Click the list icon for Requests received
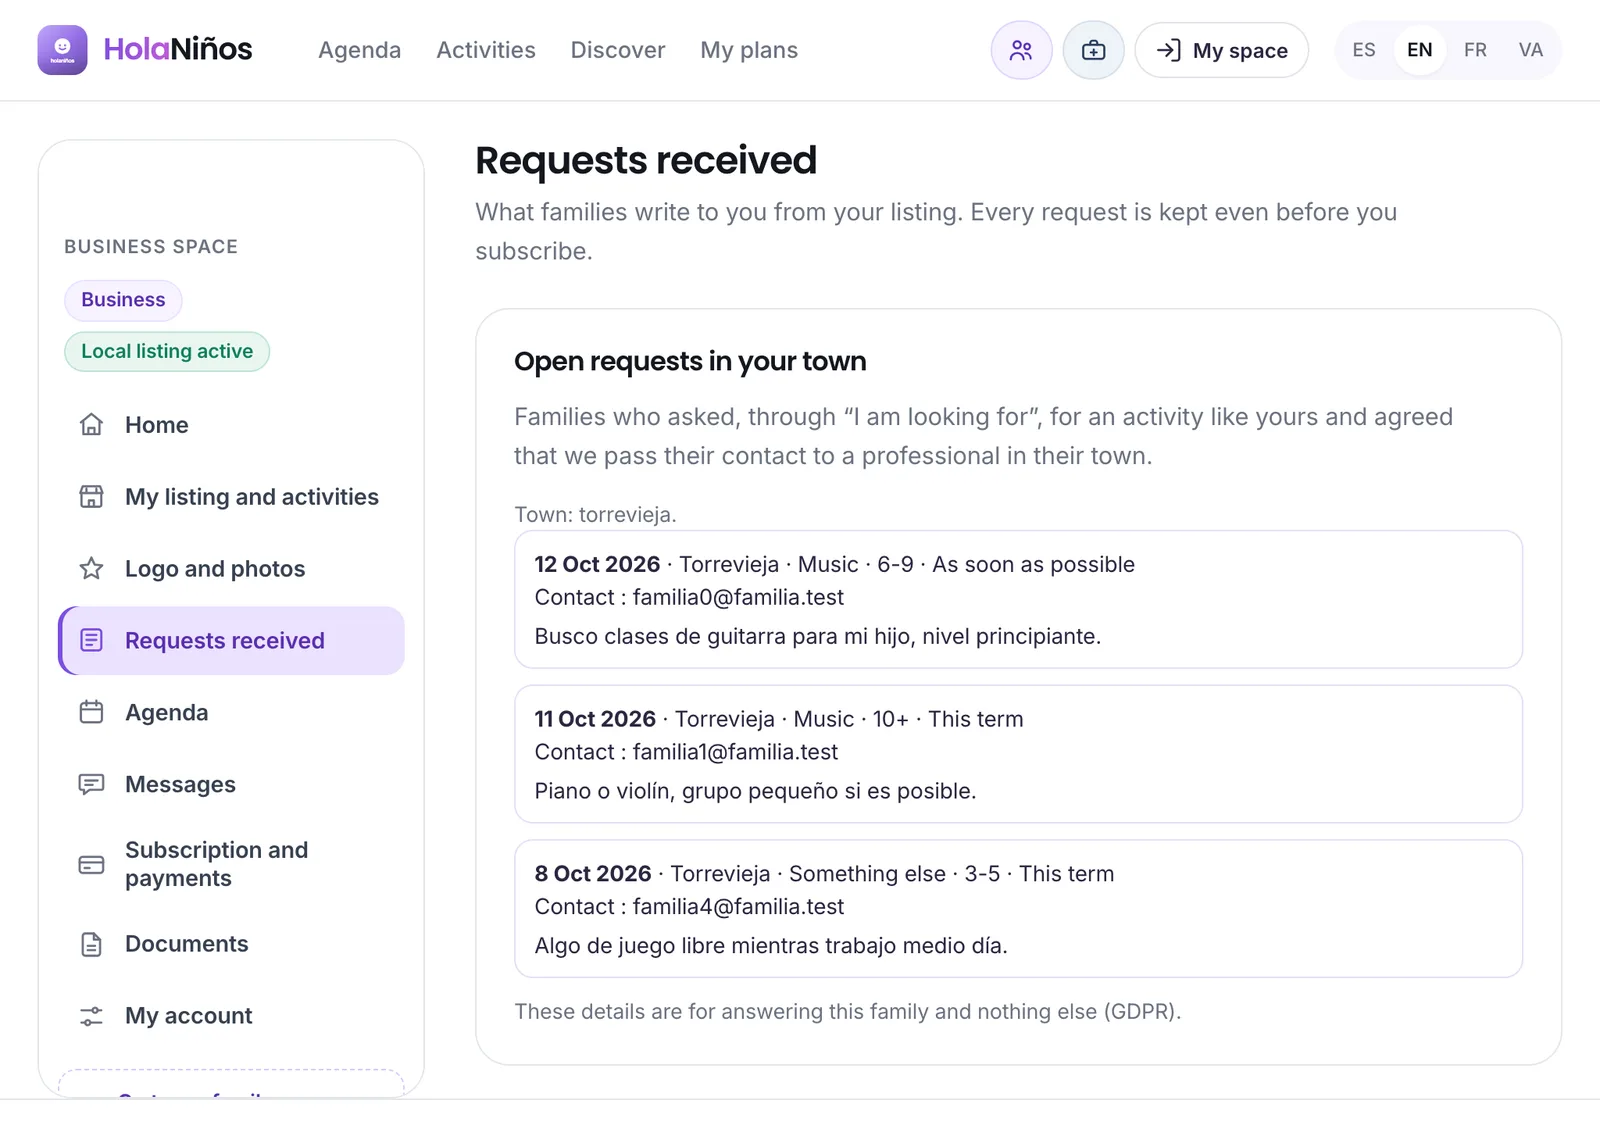 click(x=91, y=640)
